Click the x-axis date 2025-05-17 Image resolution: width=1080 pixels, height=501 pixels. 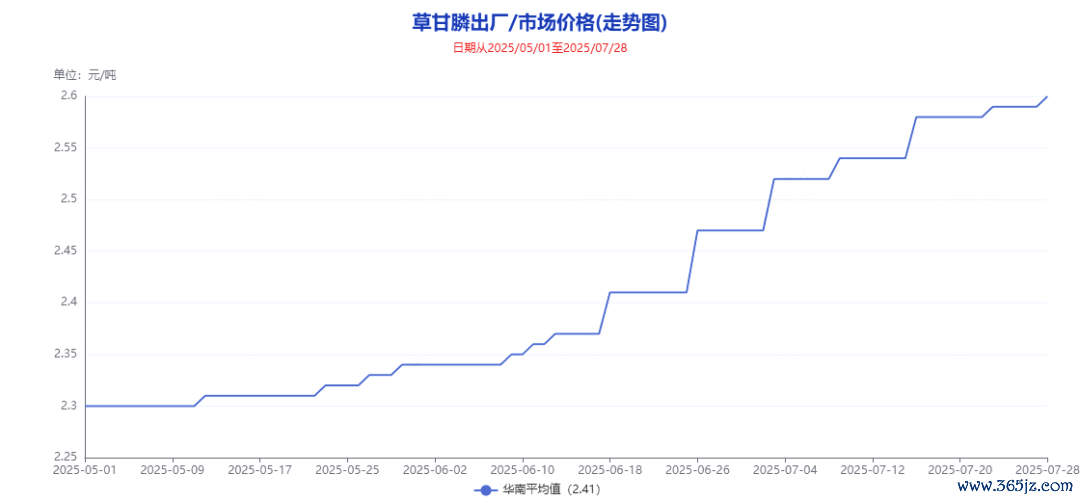(x=260, y=469)
